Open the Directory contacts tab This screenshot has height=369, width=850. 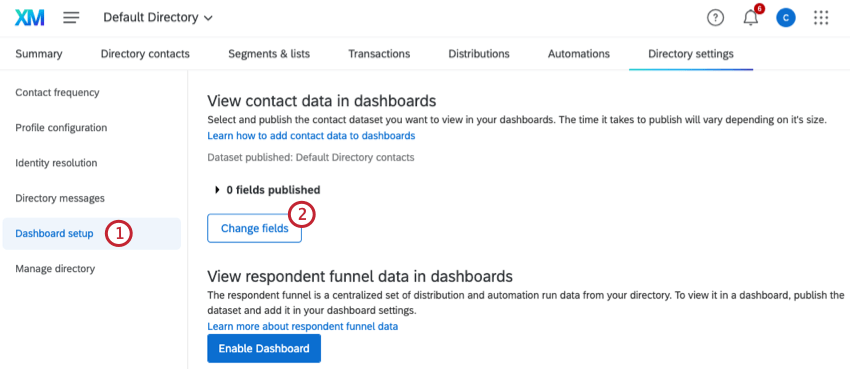click(x=145, y=54)
